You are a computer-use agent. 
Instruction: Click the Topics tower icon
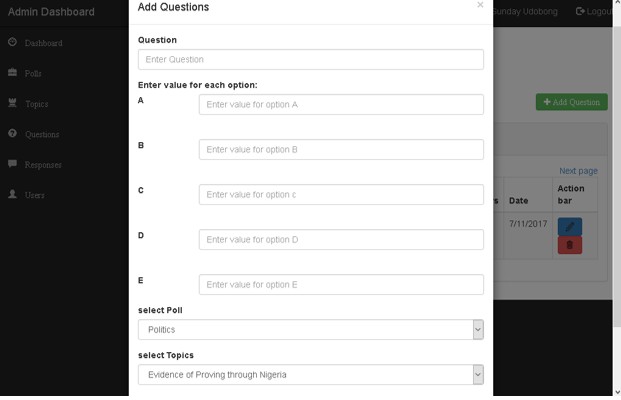click(12, 103)
